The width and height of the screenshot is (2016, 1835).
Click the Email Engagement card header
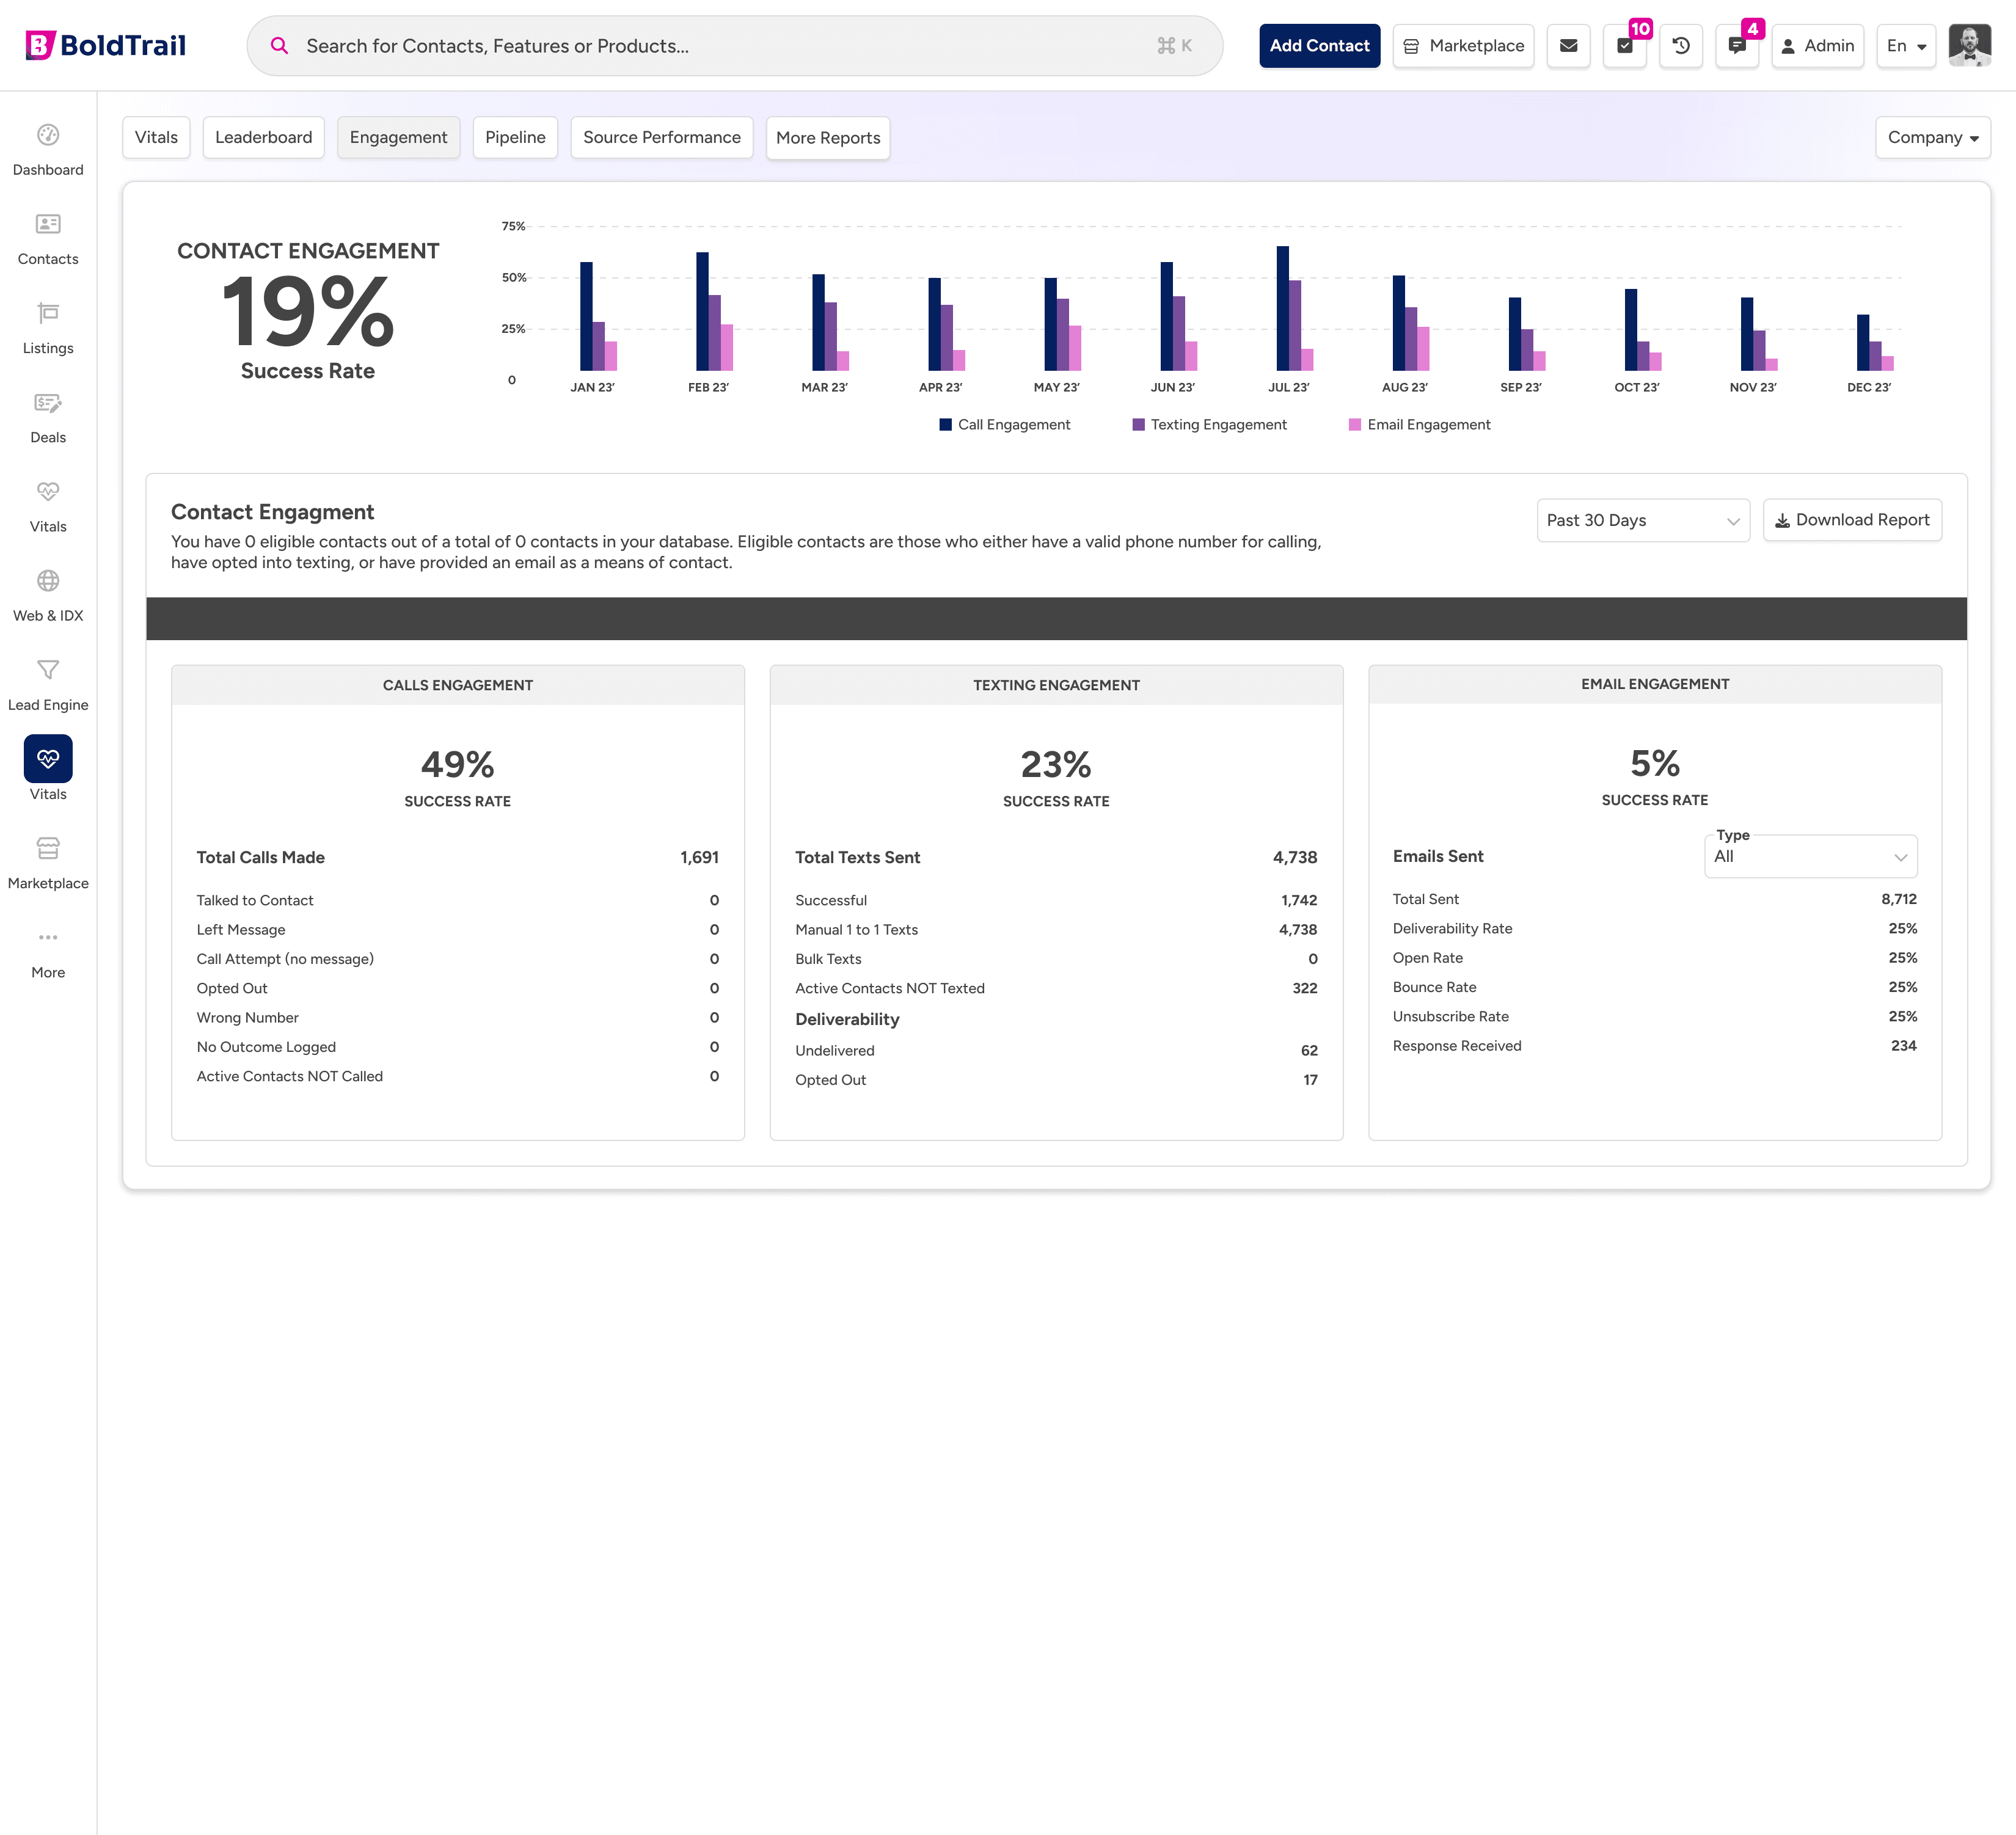pyautogui.click(x=1655, y=684)
